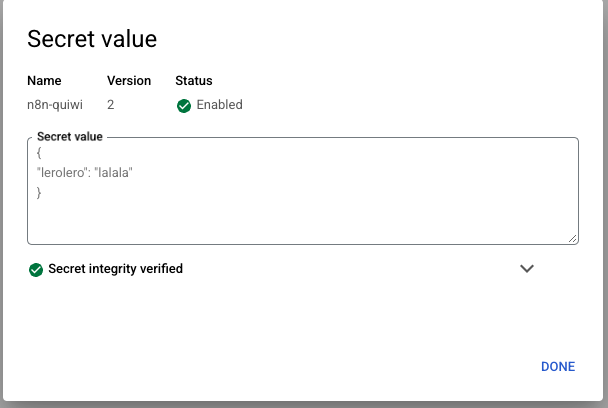
Task: Click the Version column header
Action: pos(129,81)
